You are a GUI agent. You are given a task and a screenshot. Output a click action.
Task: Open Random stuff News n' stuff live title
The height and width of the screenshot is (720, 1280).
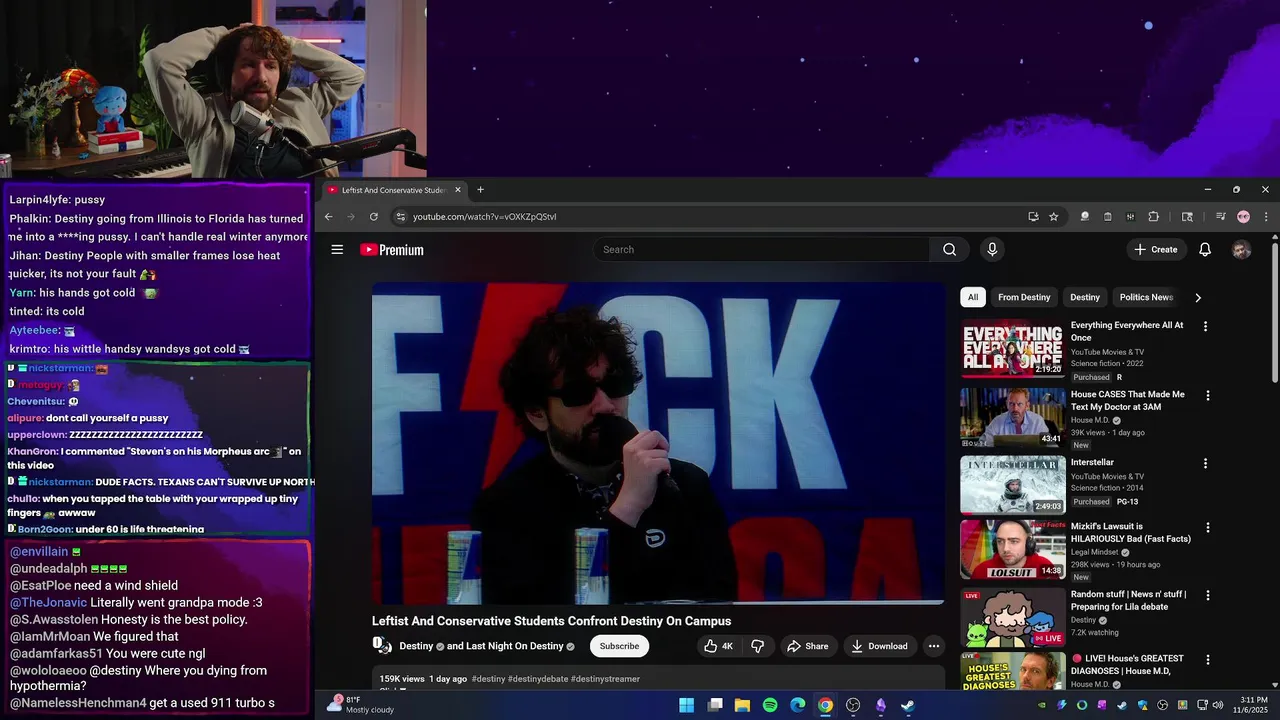point(1128,600)
